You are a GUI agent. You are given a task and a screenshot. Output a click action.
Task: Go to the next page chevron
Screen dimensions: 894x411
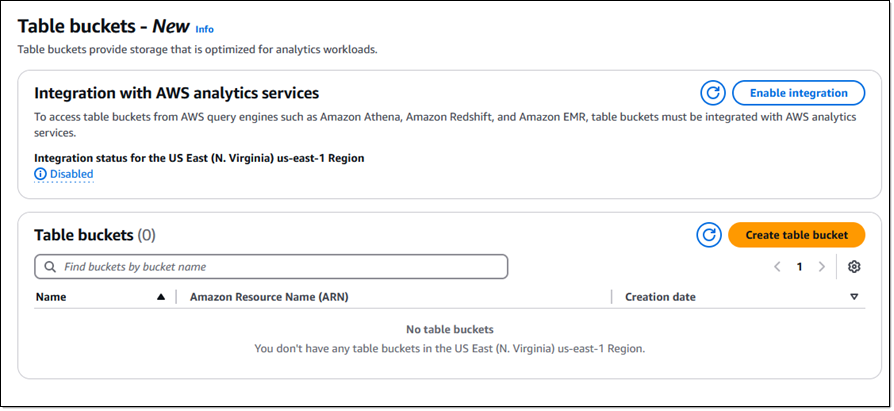click(822, 267)
